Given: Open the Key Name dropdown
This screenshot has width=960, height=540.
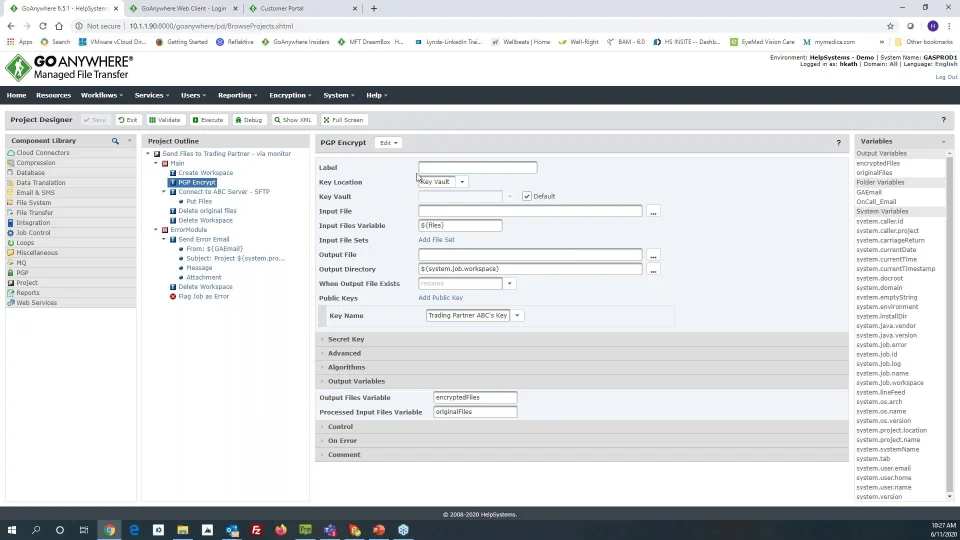Looking at the screenshot, I should (517, 315).
